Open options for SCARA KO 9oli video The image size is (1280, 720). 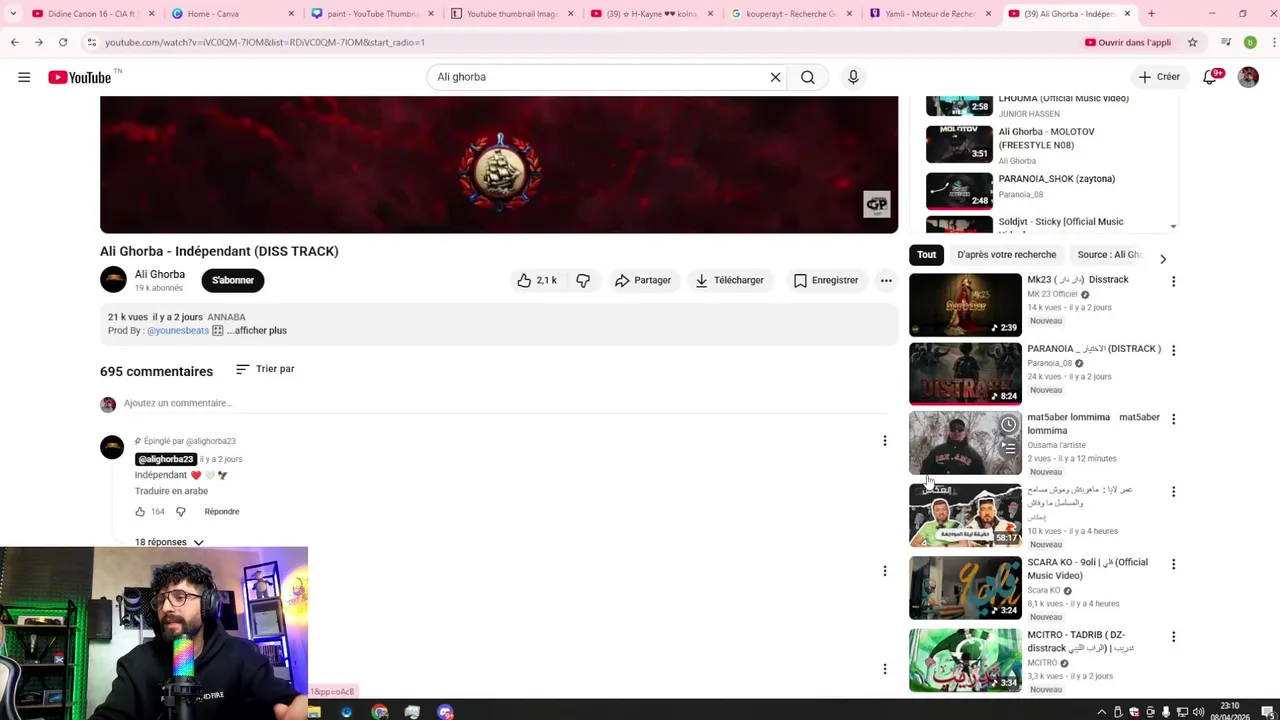1173,564
